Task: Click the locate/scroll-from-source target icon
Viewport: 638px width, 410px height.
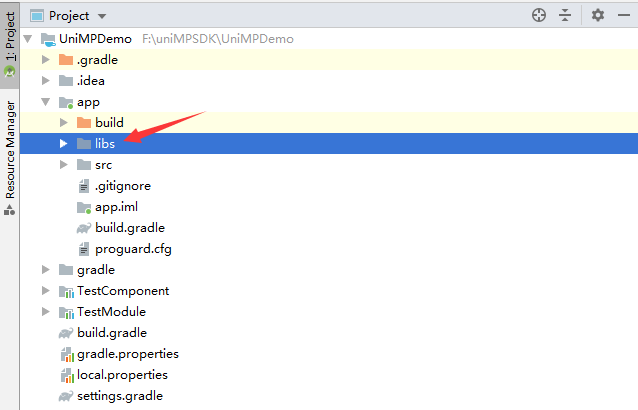Action: click(539, 15)
